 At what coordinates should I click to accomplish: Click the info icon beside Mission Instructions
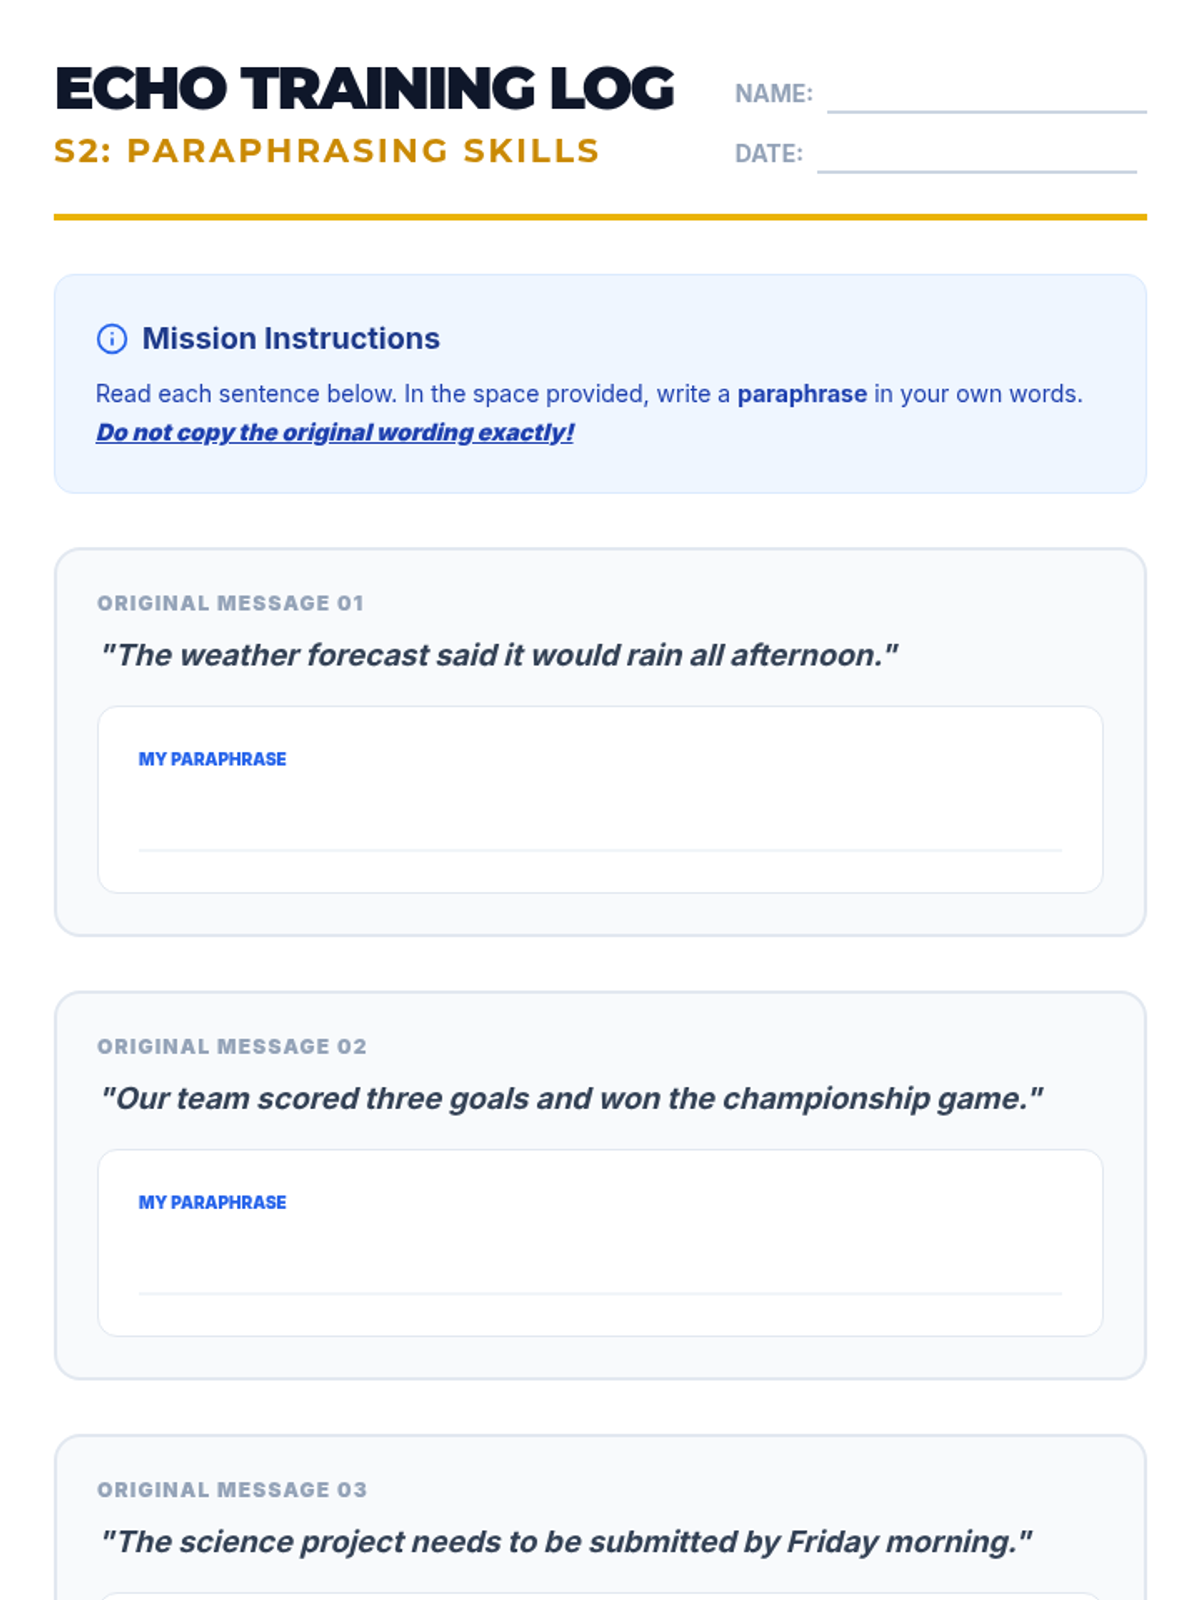click(111, 339)
